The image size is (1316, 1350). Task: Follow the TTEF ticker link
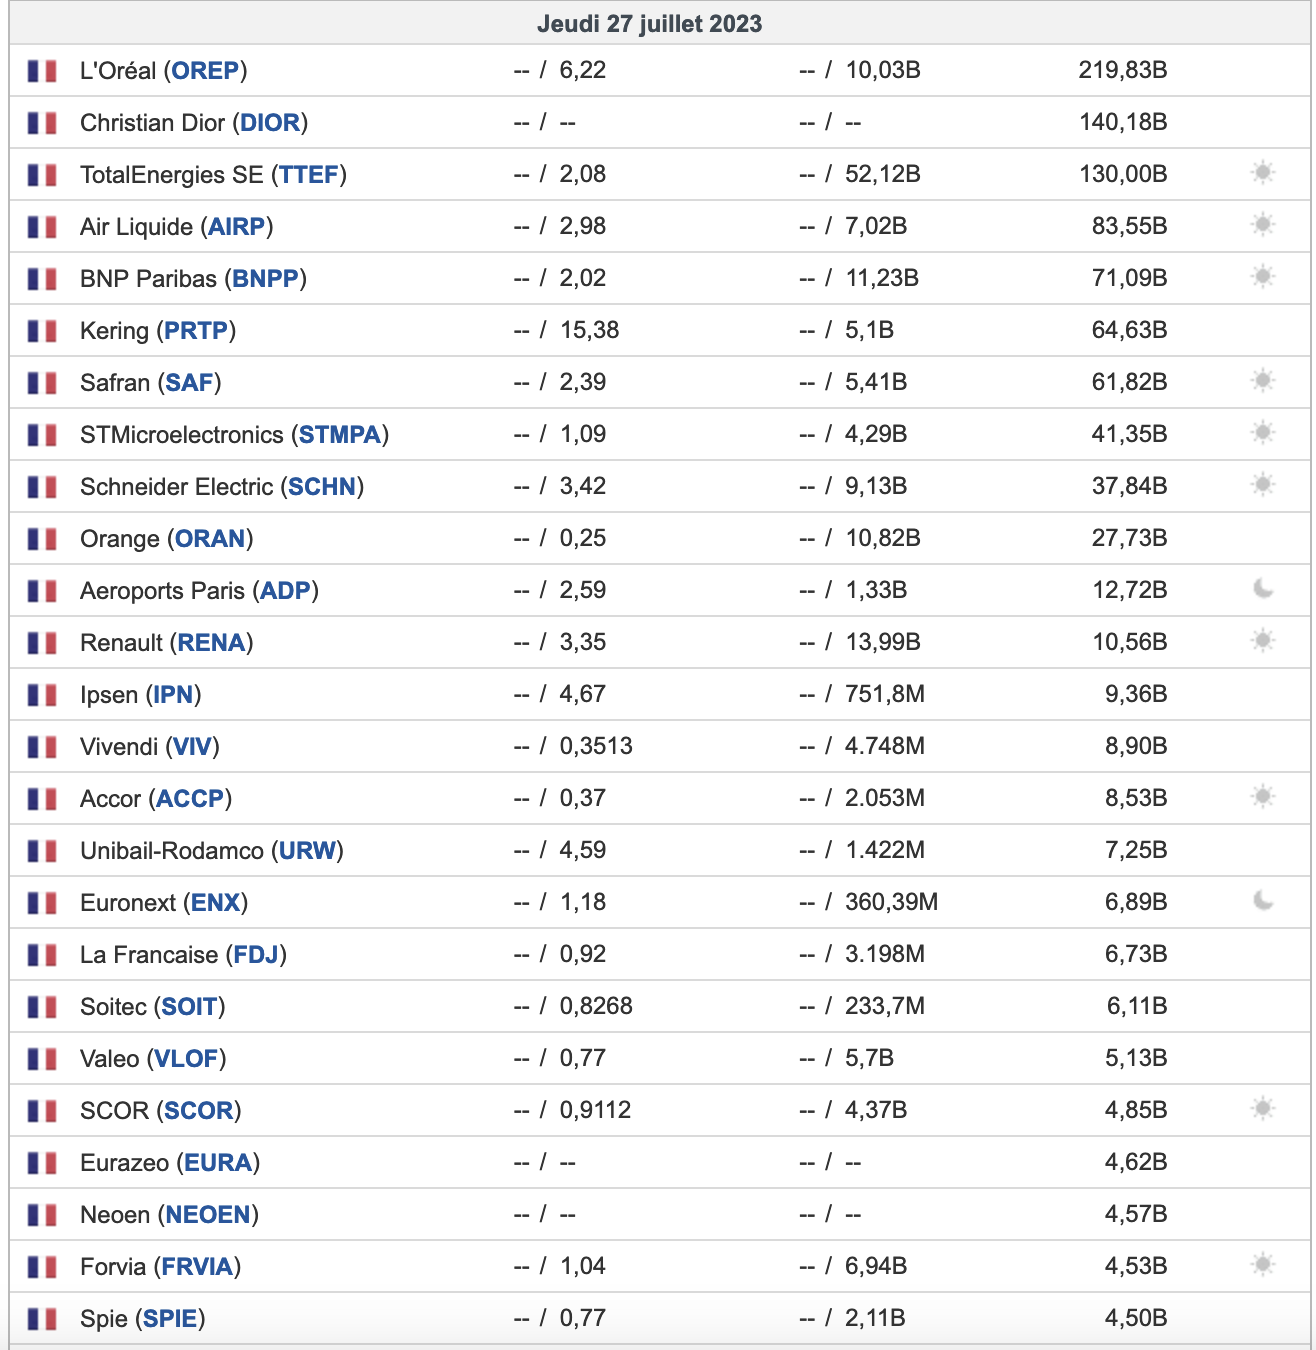click(309, 175)
